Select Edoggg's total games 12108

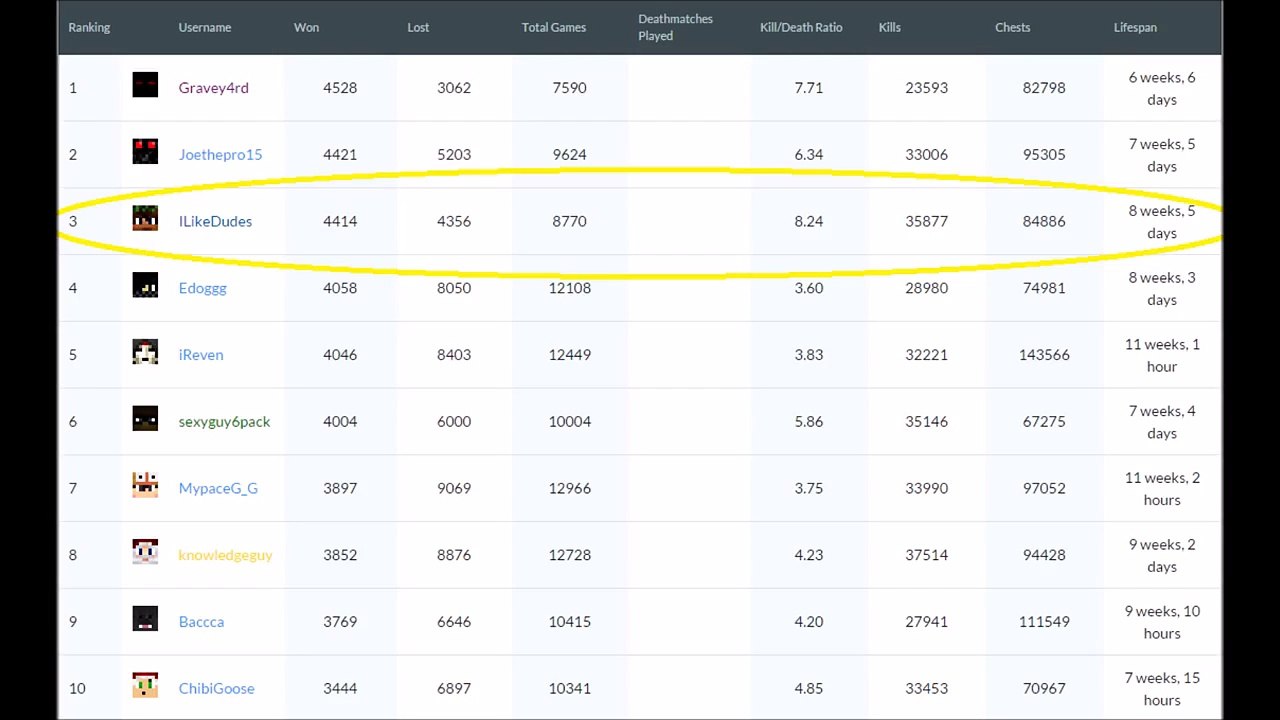(570, 288)
